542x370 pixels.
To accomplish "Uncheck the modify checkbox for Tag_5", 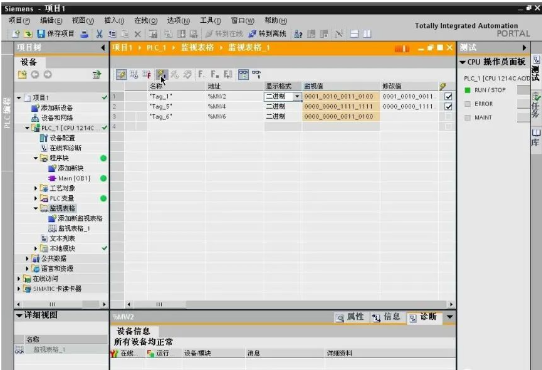I will [448, 107].
